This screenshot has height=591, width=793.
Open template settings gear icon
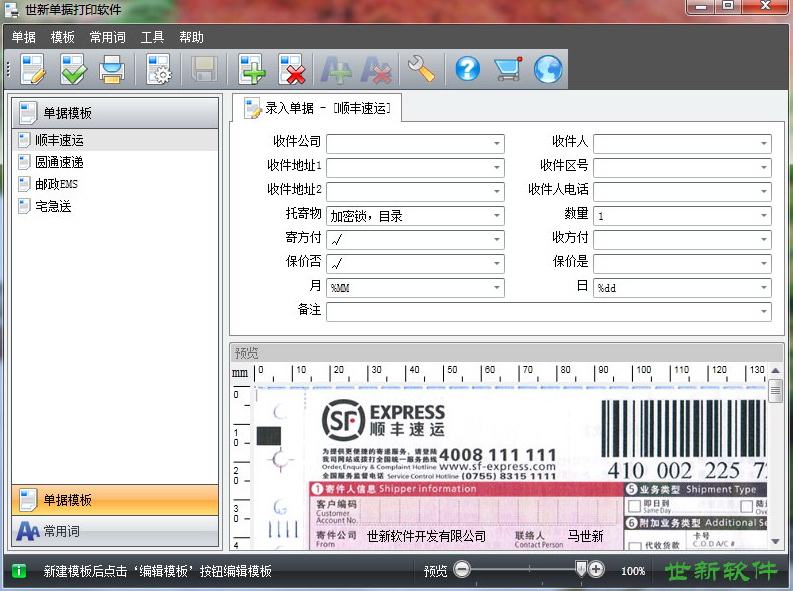tap(159, 69)
